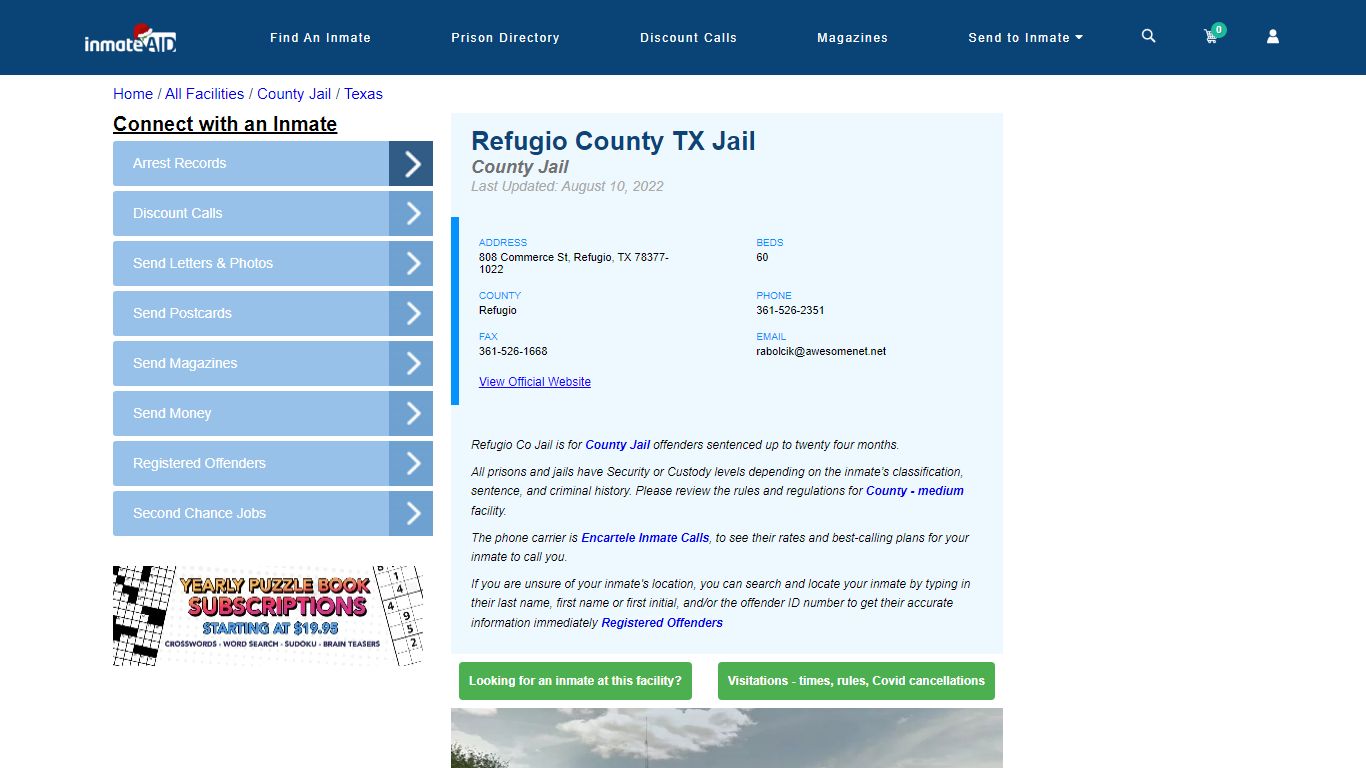This screenshot has width=1366, height=768.
Task: Click the phone number 361-526-2351
Action: click(790, 310)
